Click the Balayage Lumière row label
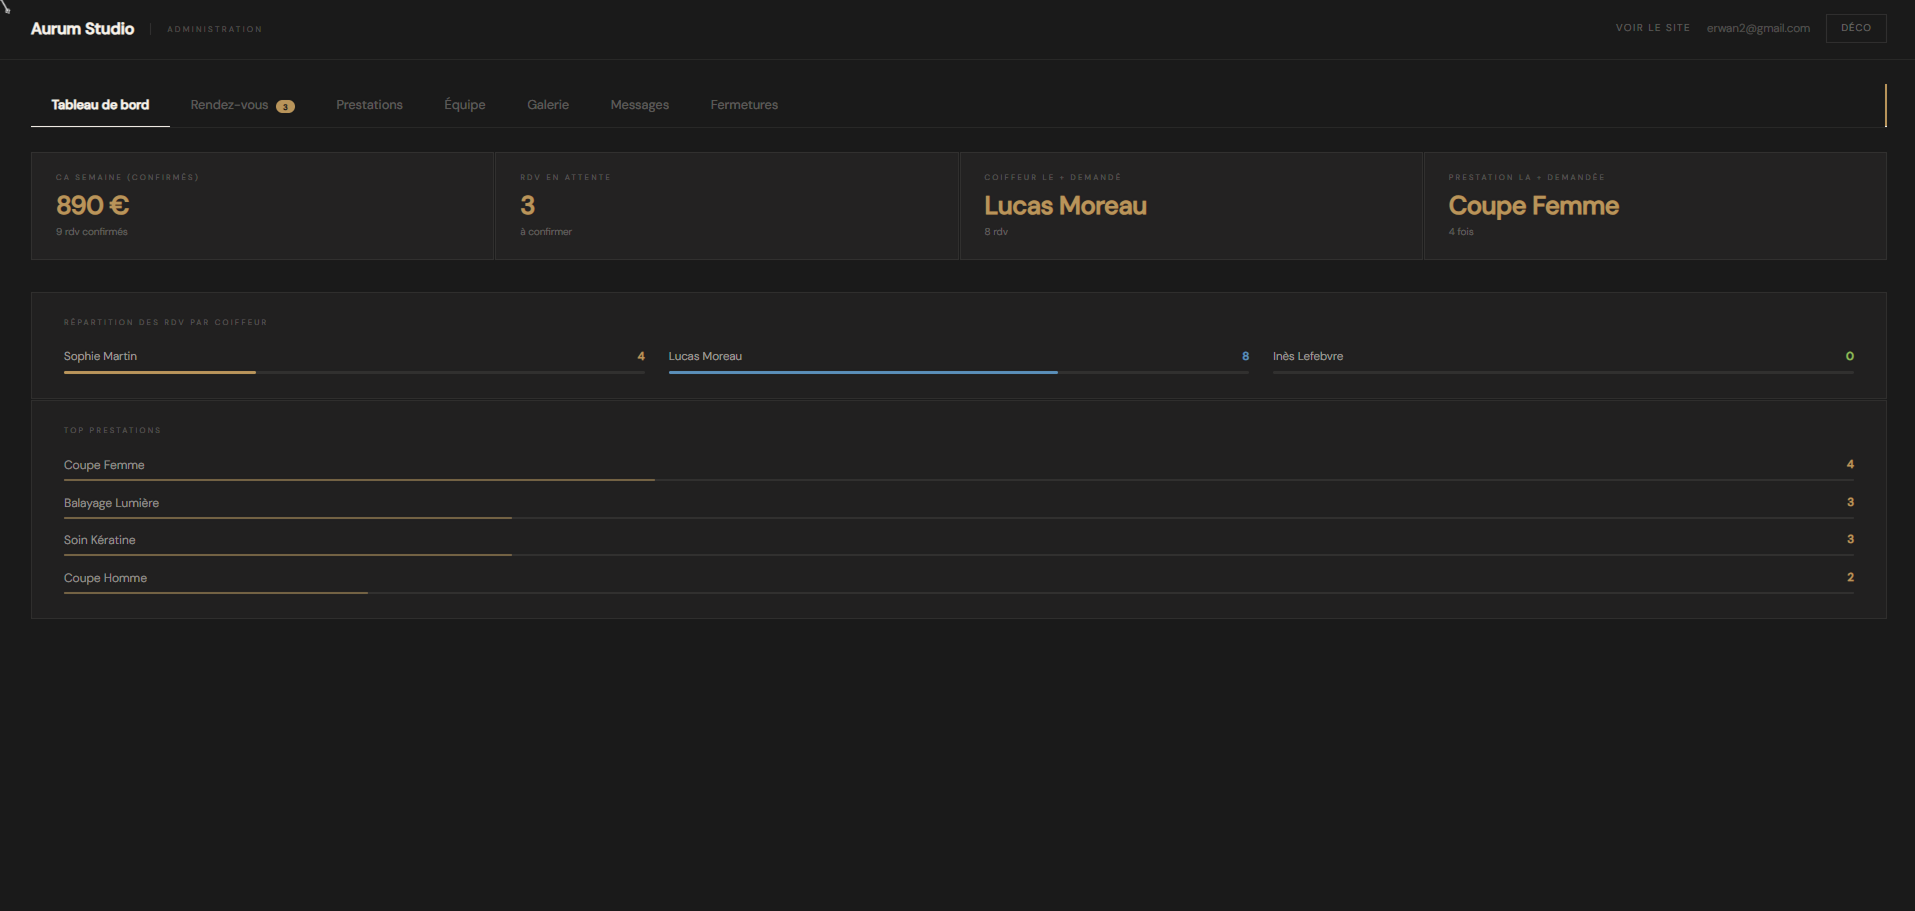This screenshot has width=1915, height=911. tap(111, 503)
